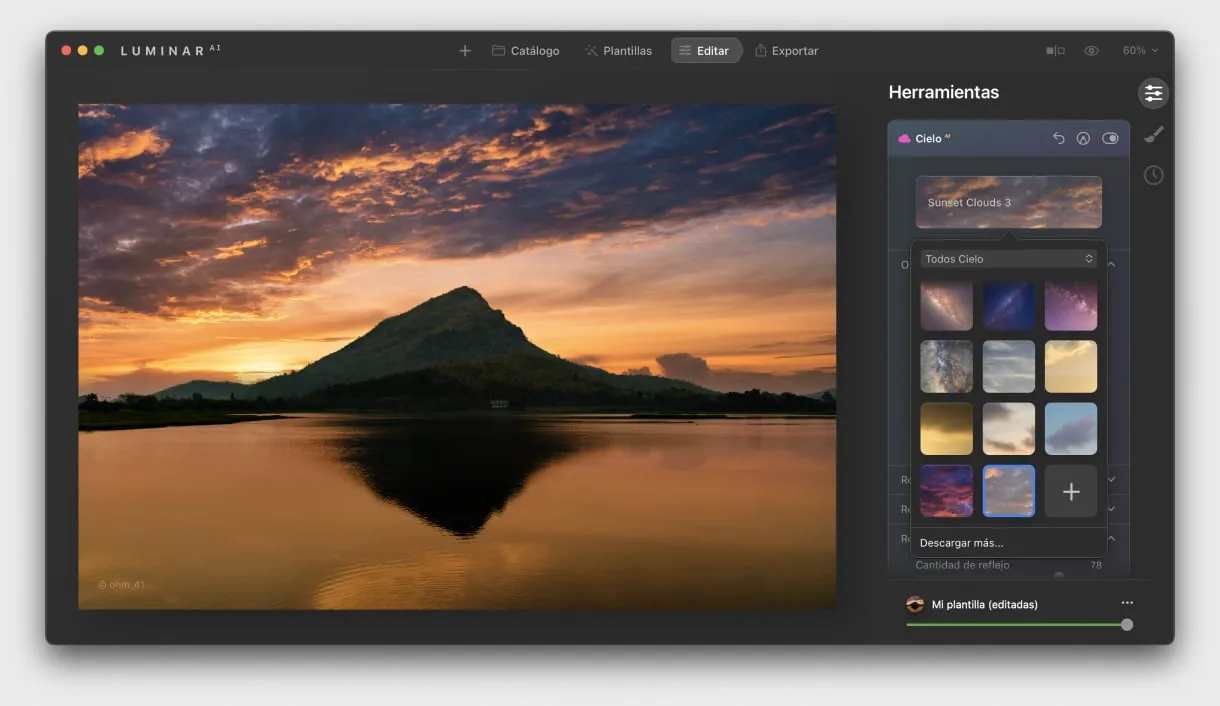Add a custom sky with plus tile
This screenshot has width=1220, height=706.
pos(1070,491)
